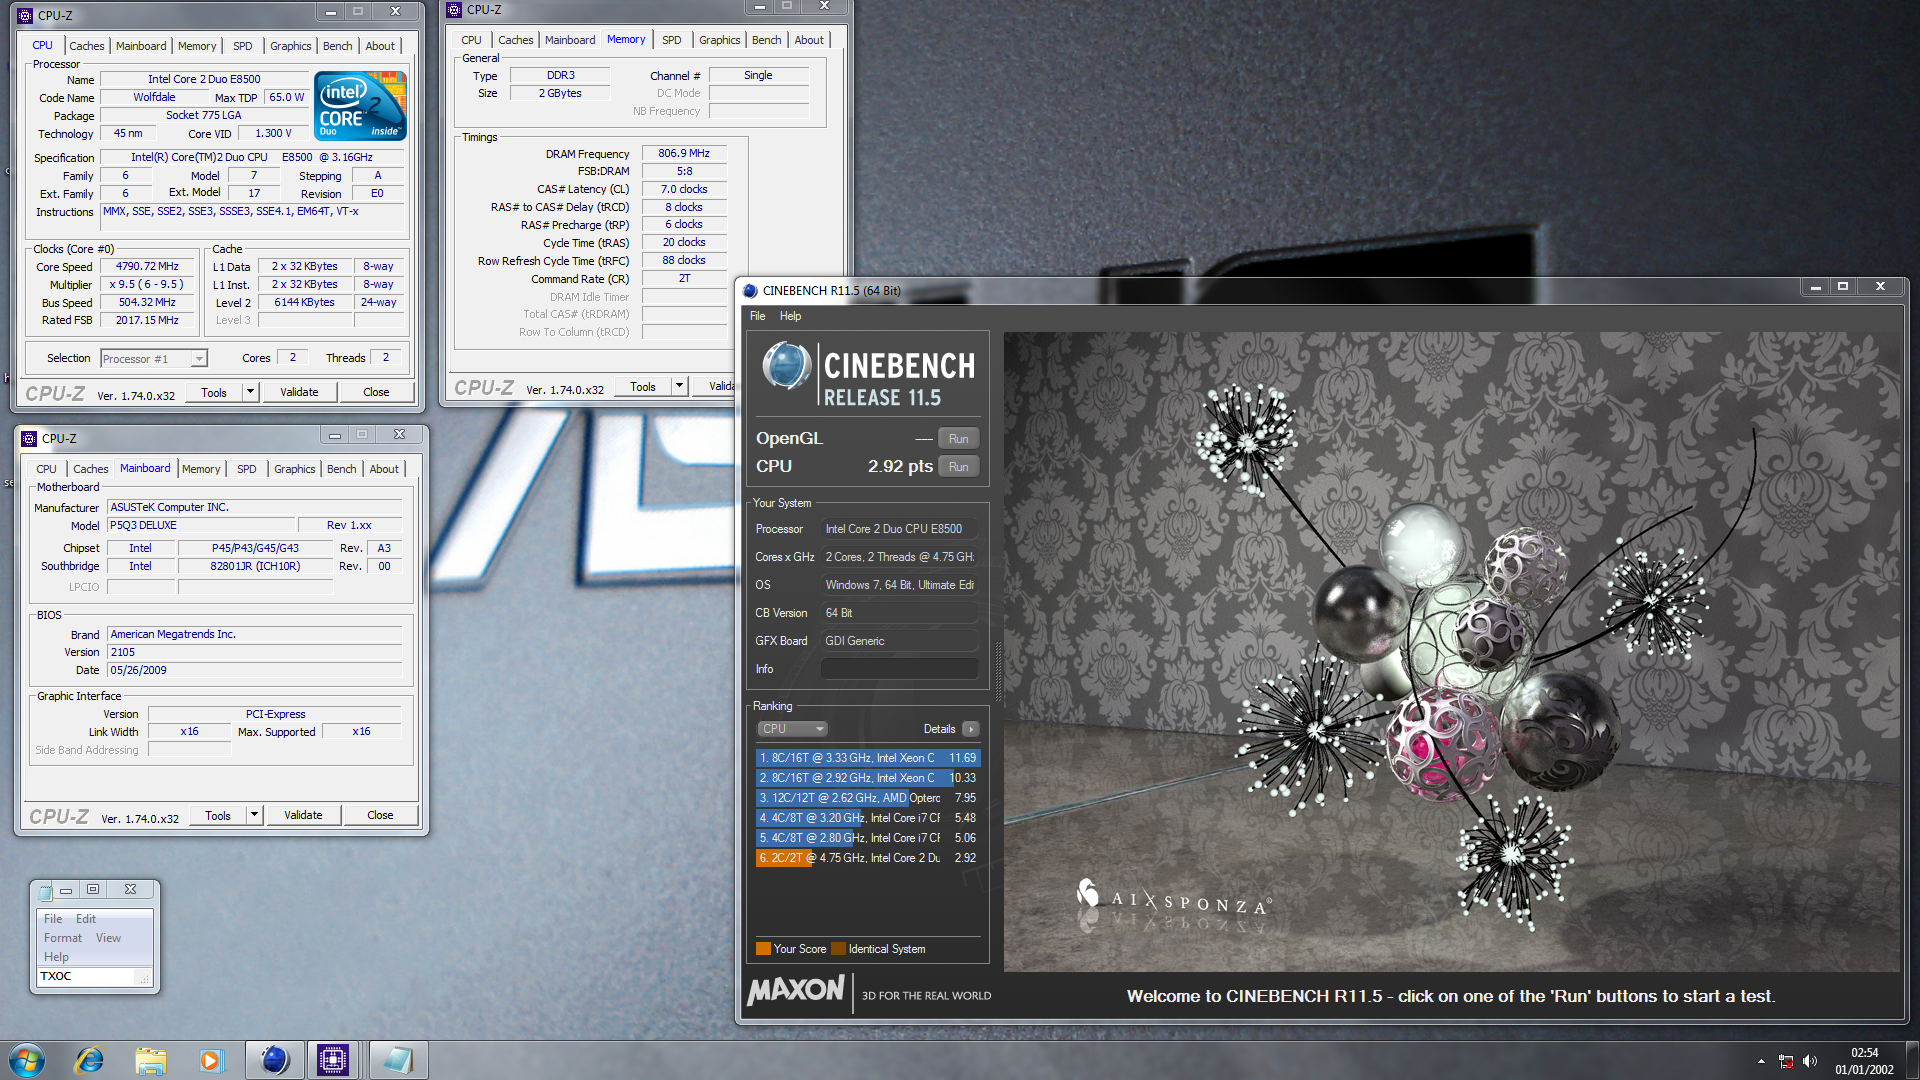Image resolution: width=1920 pixels, height=1080 pixels.
Task: Click Tools button in Mainboard window
Action: (x=218, y=815)
